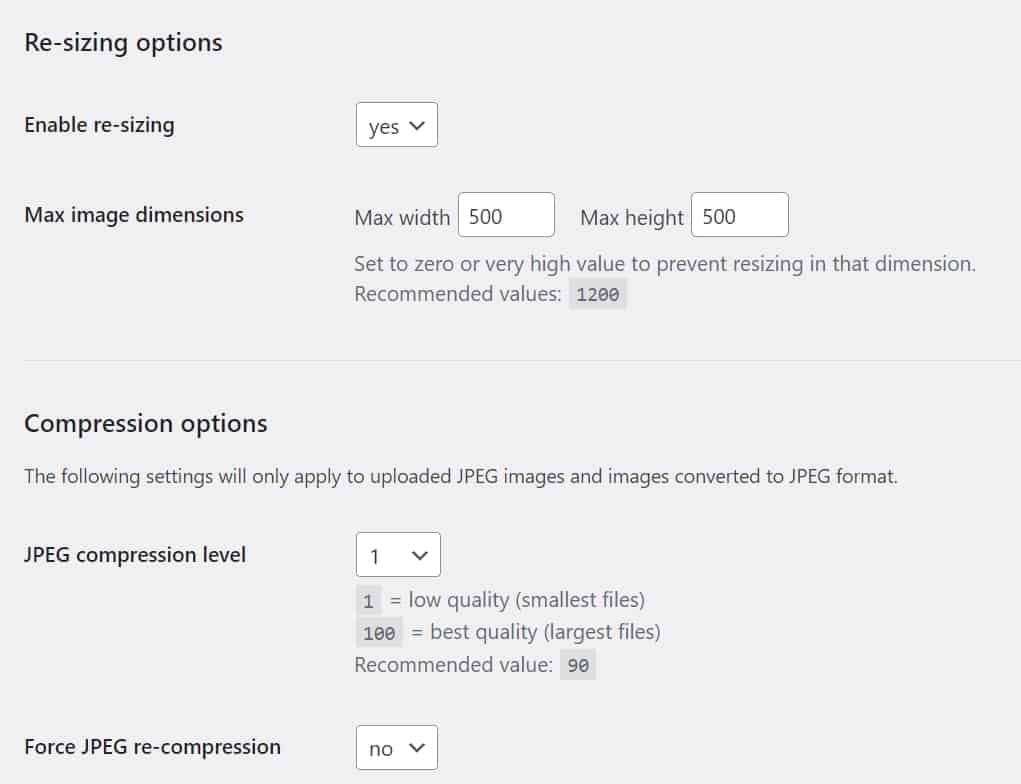Open the Force JPEG re-compression dropdown
The height and width of the screenshot is (784, 1021).
tap(396, 747)
